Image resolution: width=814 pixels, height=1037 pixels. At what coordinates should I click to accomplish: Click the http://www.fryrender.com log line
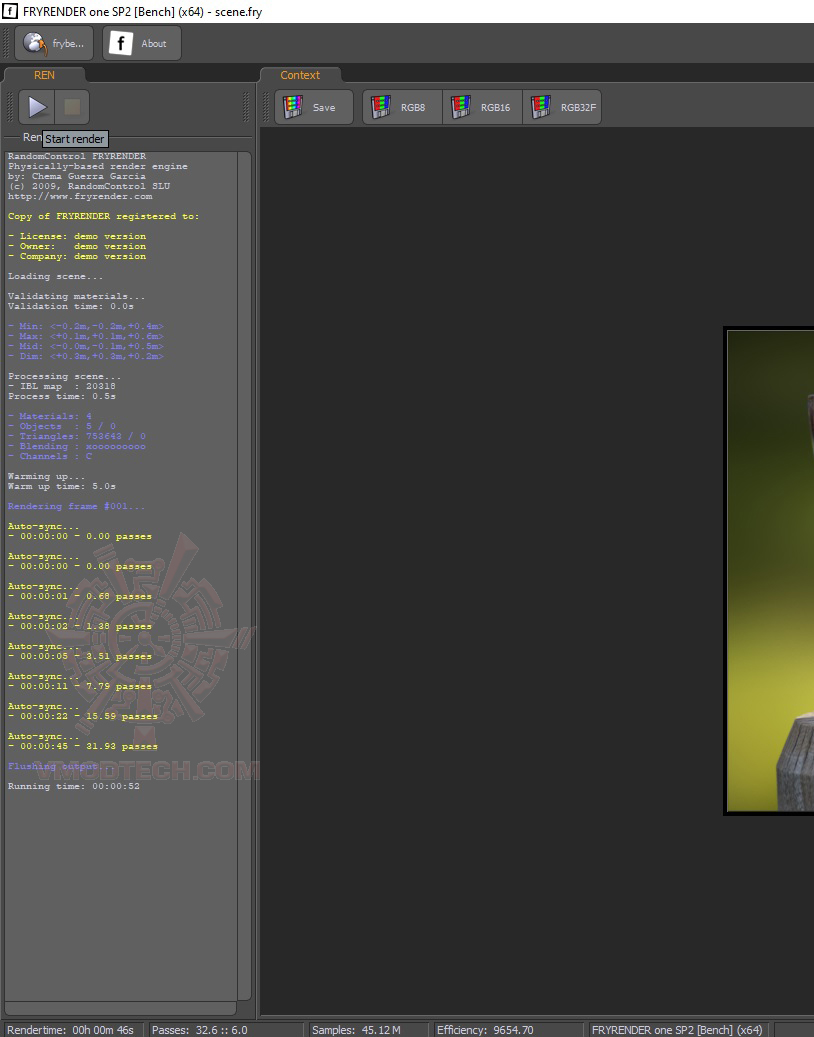(x=80, y=196)
